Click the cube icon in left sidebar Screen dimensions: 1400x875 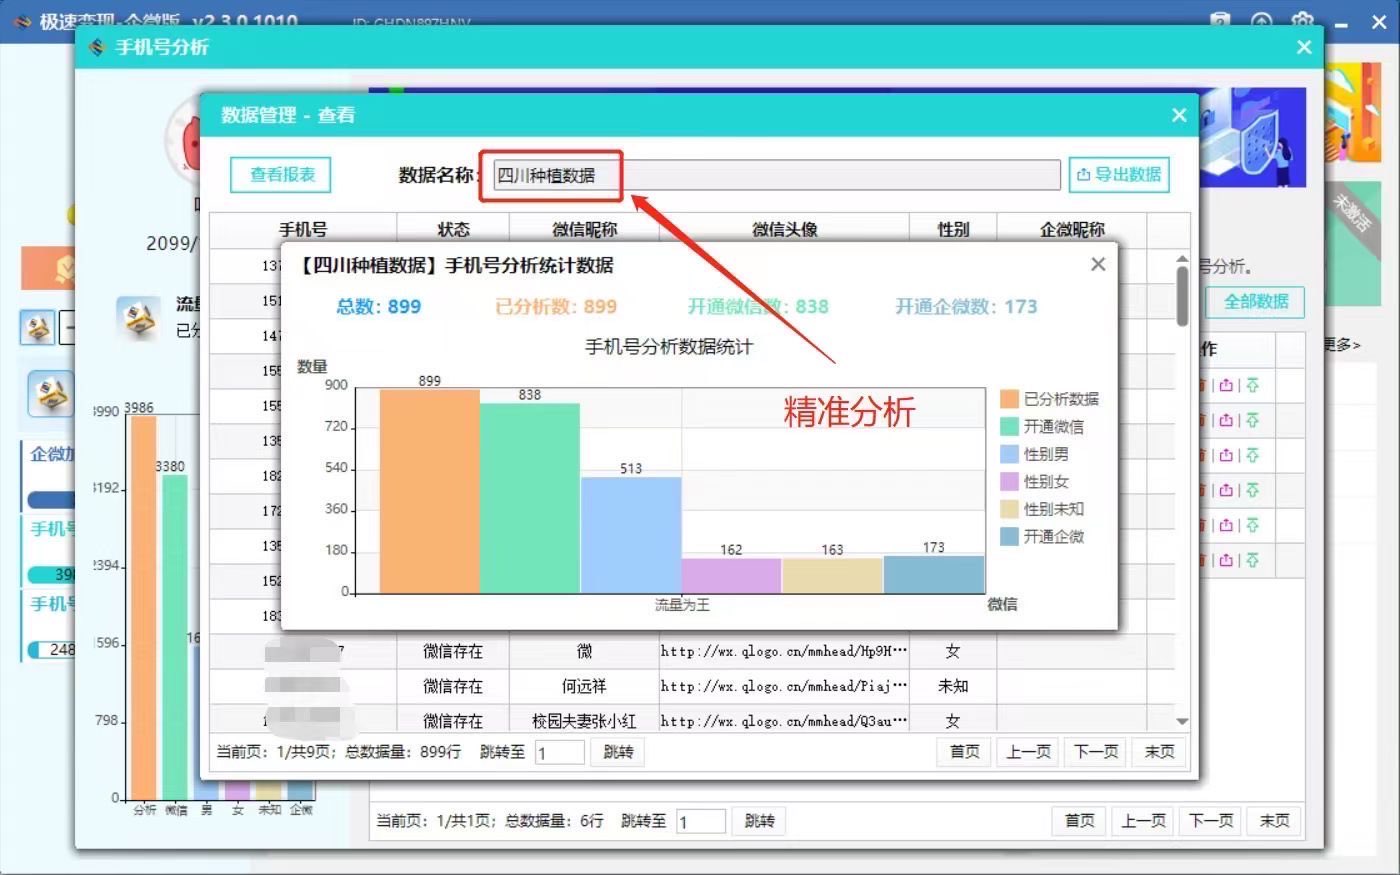pyautogui.click(x=50, y=394)
